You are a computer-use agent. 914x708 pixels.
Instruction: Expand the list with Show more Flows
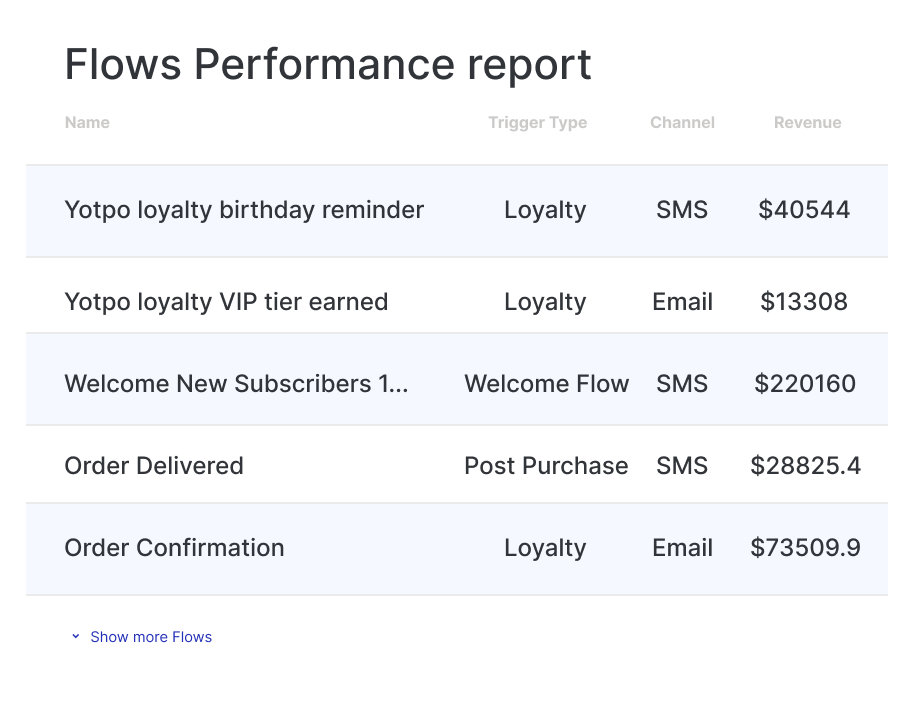[x=150, y=637]
